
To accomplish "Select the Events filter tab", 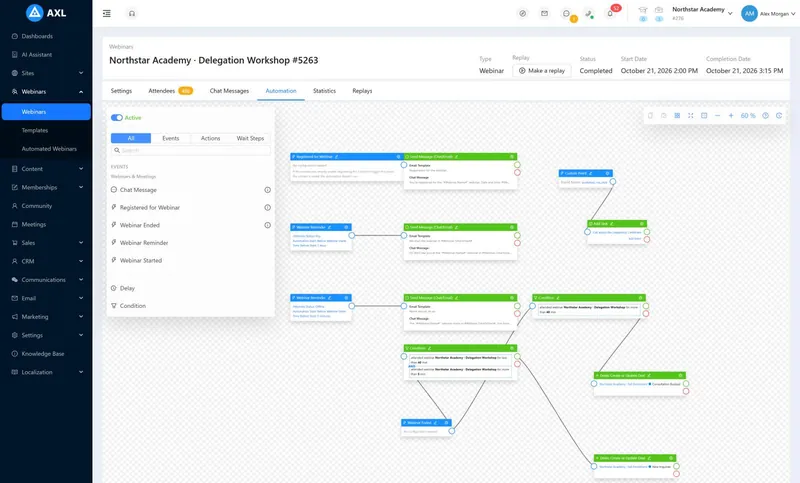I will [170, 138].
